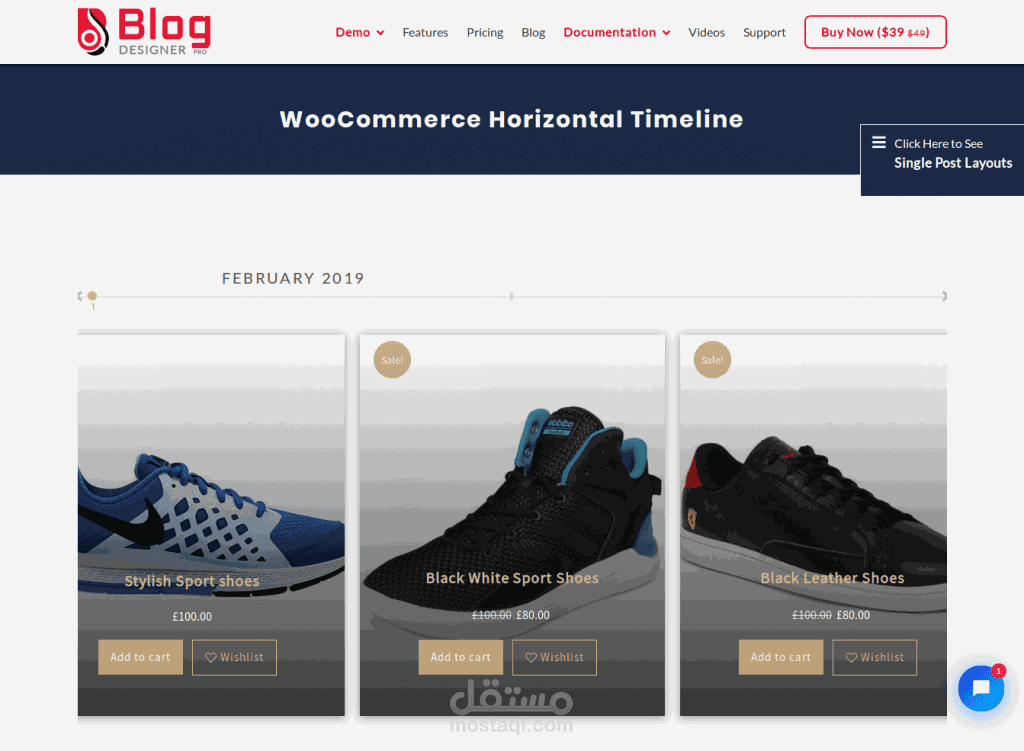Image resolution: width=1024 pixels, height=751 pixels.
Task: Add Black White Sport Shoes to Wishlist
Action: click(x=554, y=657)
